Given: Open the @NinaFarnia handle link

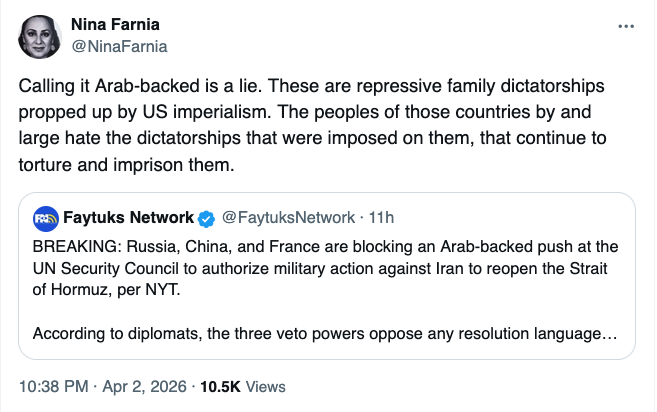Looking at the screenshot, I should pyautogui.click(x=119, y=46).
